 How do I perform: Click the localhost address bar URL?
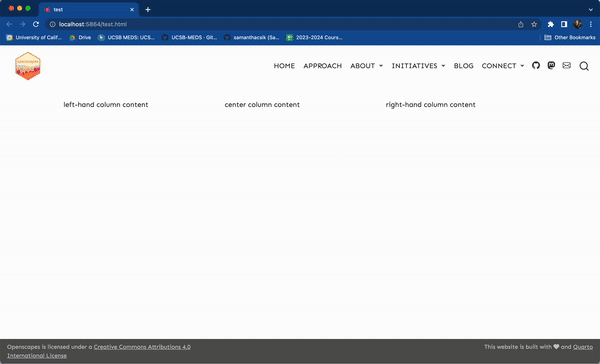[x=93, y=24]
